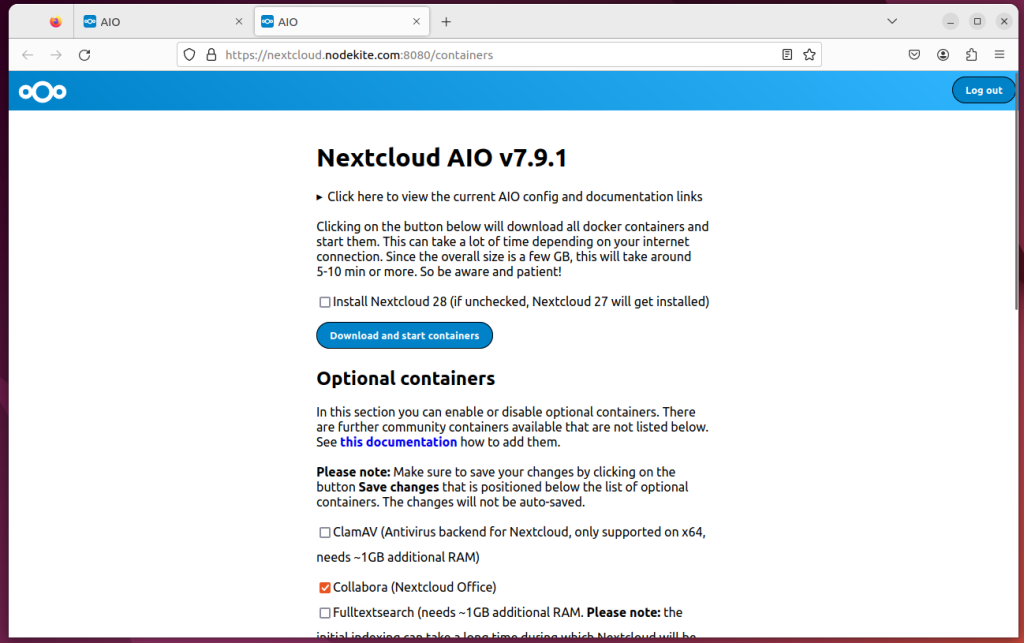This screenshot has width=1024, height=643.
Task: Open the extensions puzzle-piece icon
Action: click(971, 54)
